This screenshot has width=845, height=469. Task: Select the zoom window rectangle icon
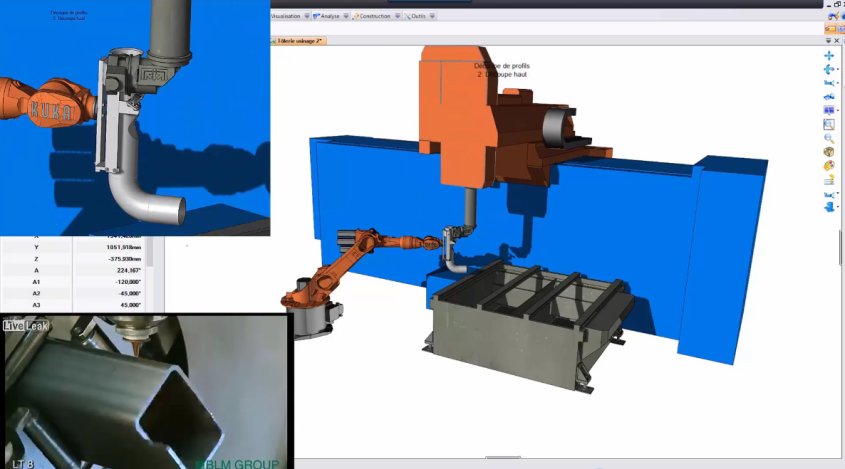pos(829,125)
